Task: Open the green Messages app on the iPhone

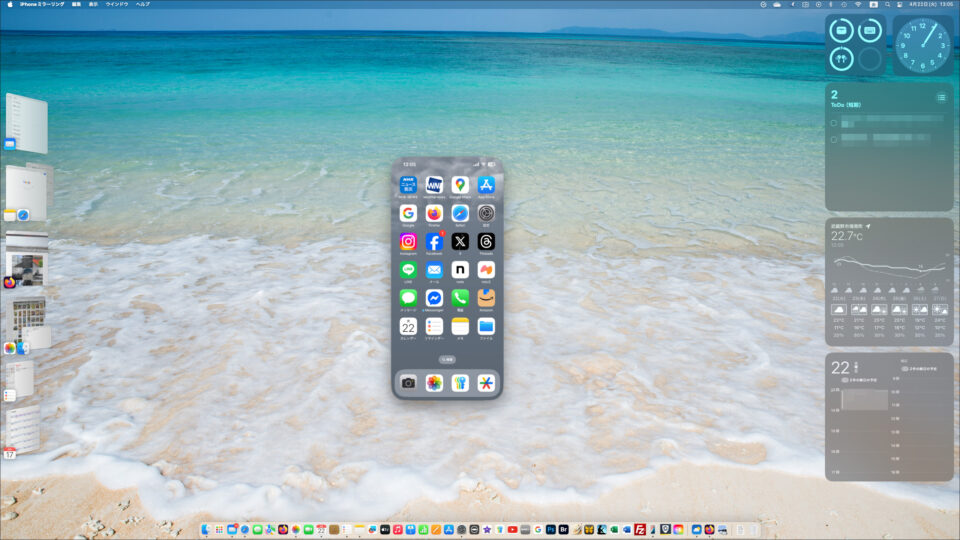Action: click(408, 298)
